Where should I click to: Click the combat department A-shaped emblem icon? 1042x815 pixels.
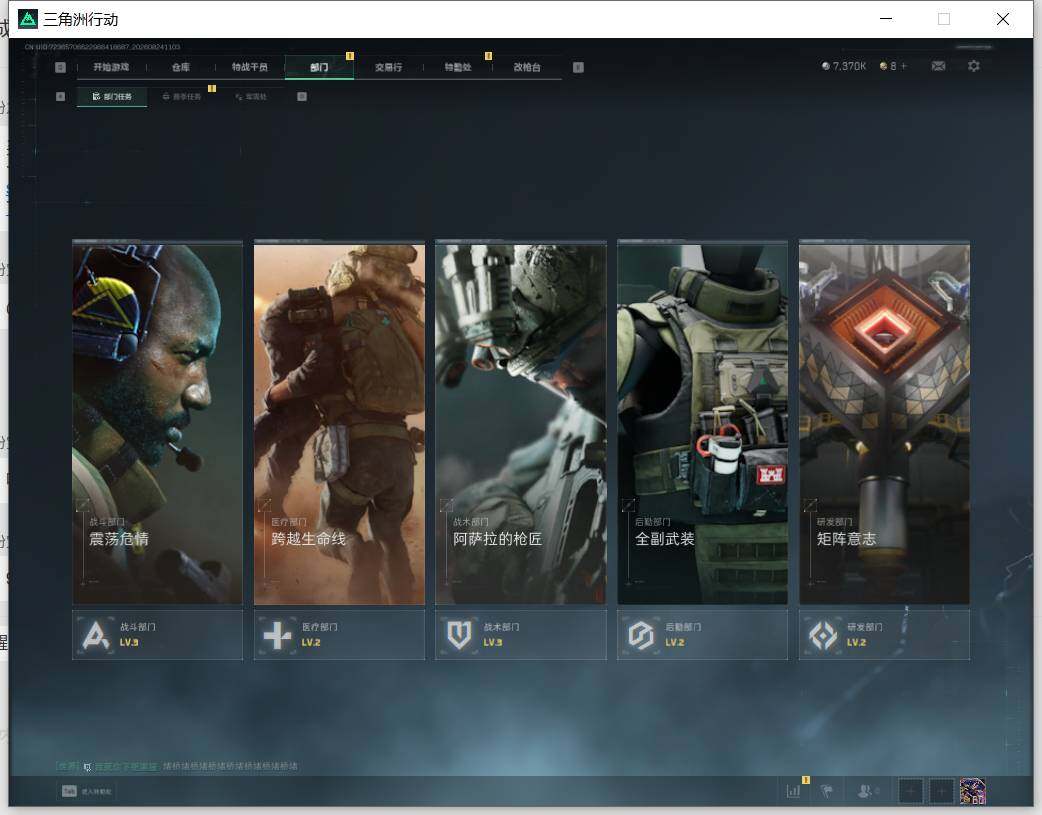pos(96,635)
